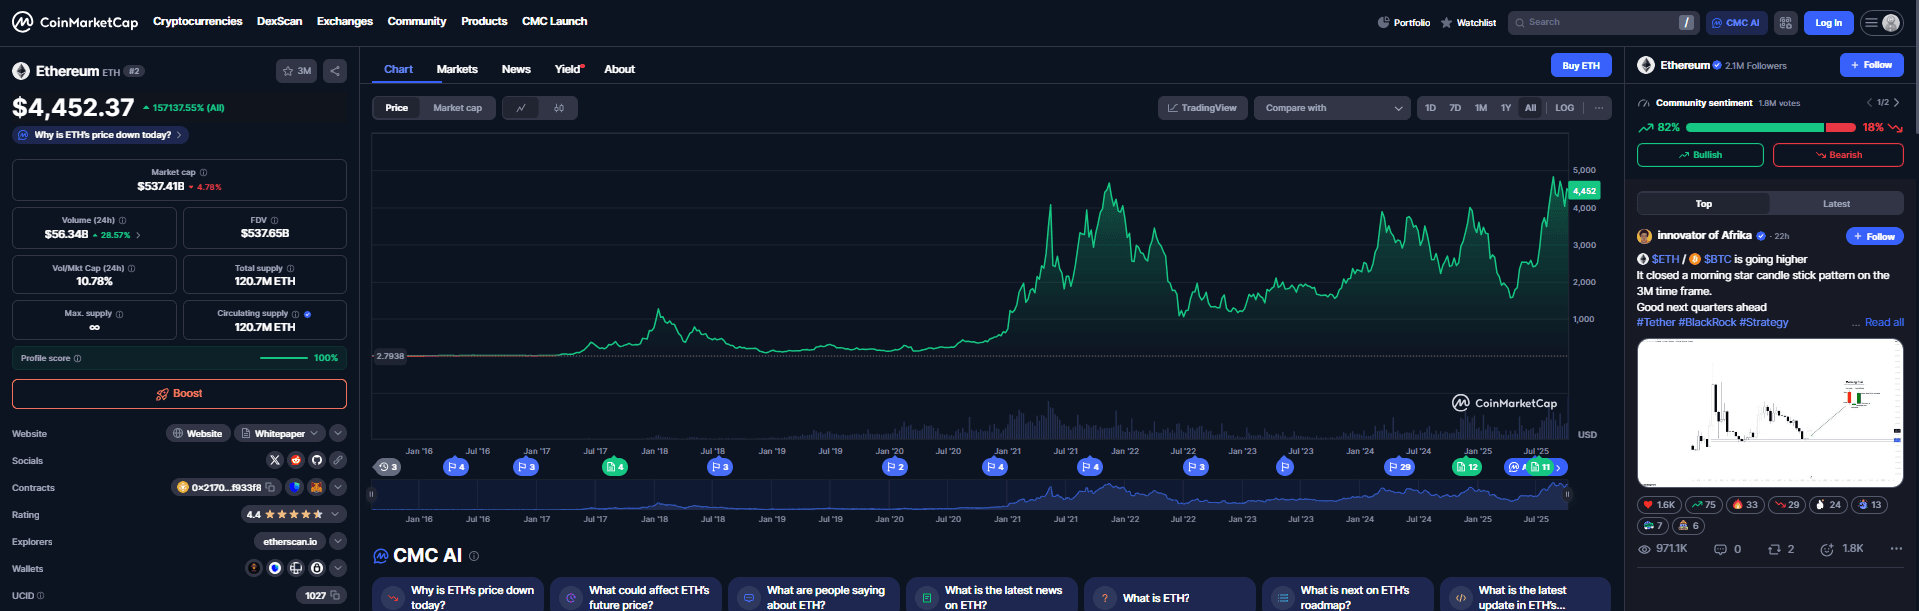Switch community feed to Latest tab
The height and width of the screenshot is (611, 1919).
(1836, 204)
